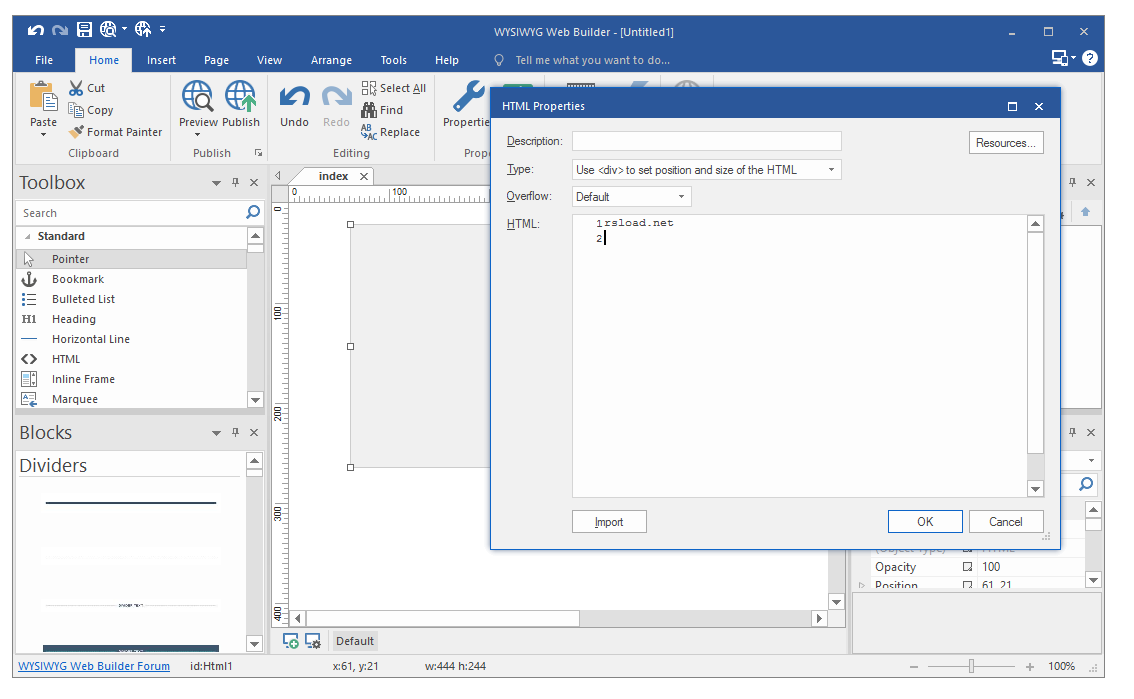This screenshot has height=699, width=1134.
Task: Expand the Position property row
Action: pos(861,585)
